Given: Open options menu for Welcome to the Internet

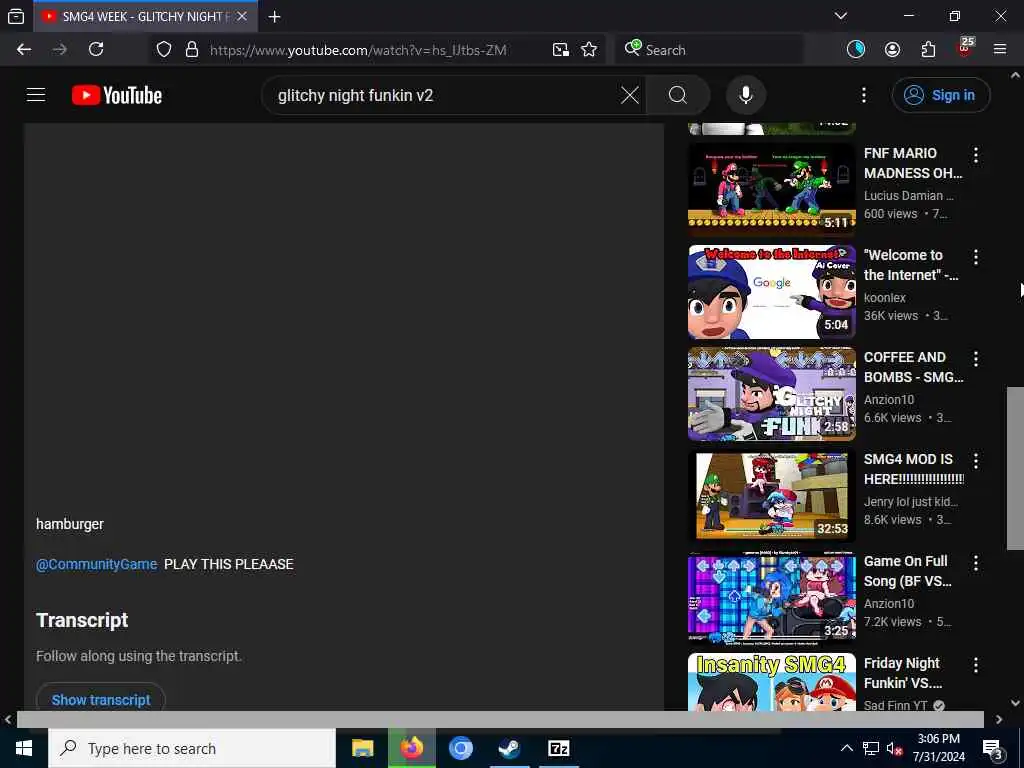Looking at the screenshot, I should click(x=976, y=257).
